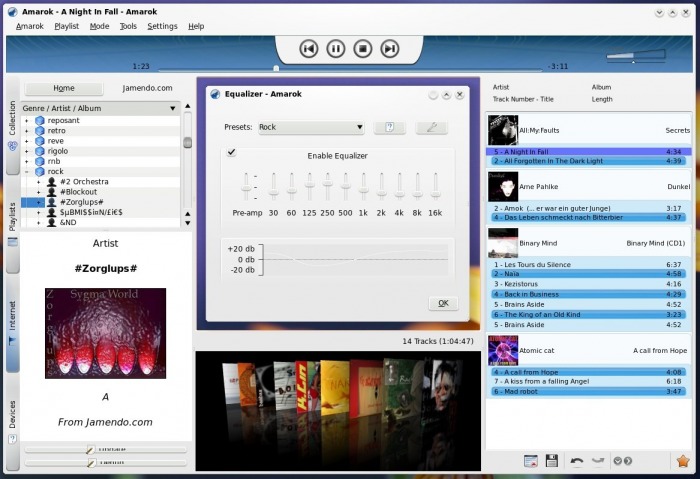Click OK in the Equalizer dialog
Screen dimensions: 700x479
pyautogui.click(x=443, y=304)
